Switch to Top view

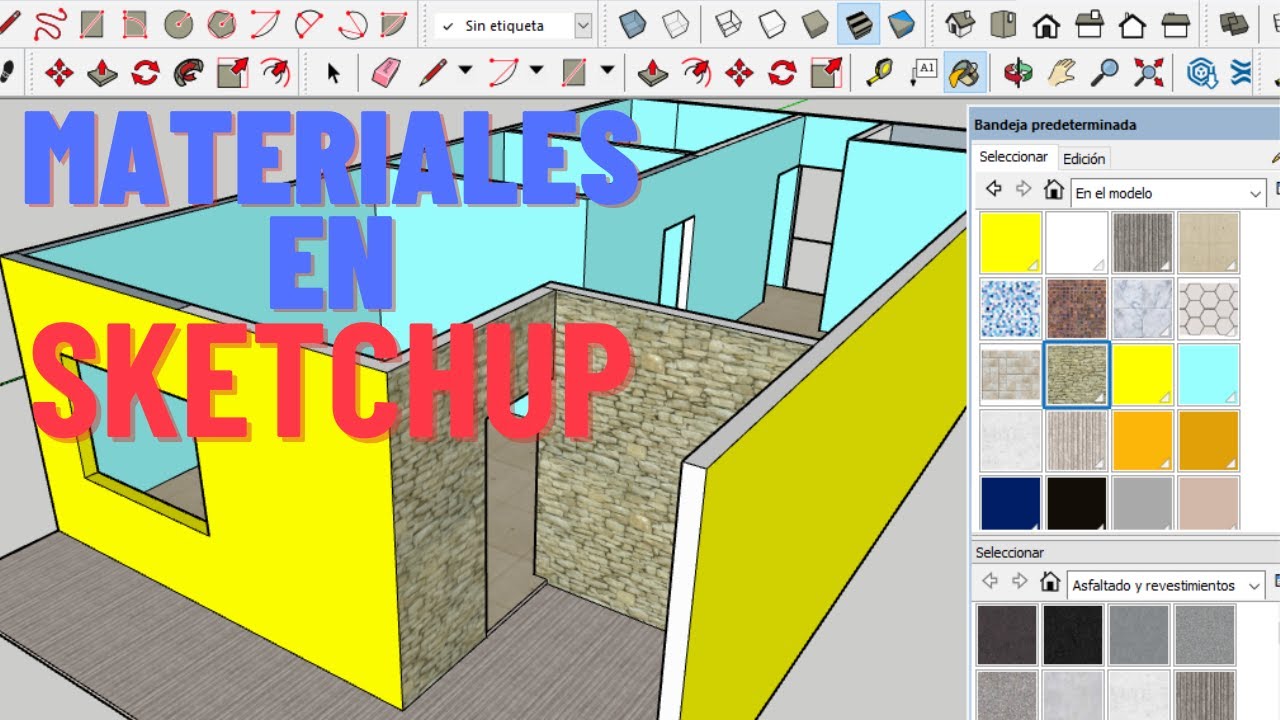coord(1004,24)
